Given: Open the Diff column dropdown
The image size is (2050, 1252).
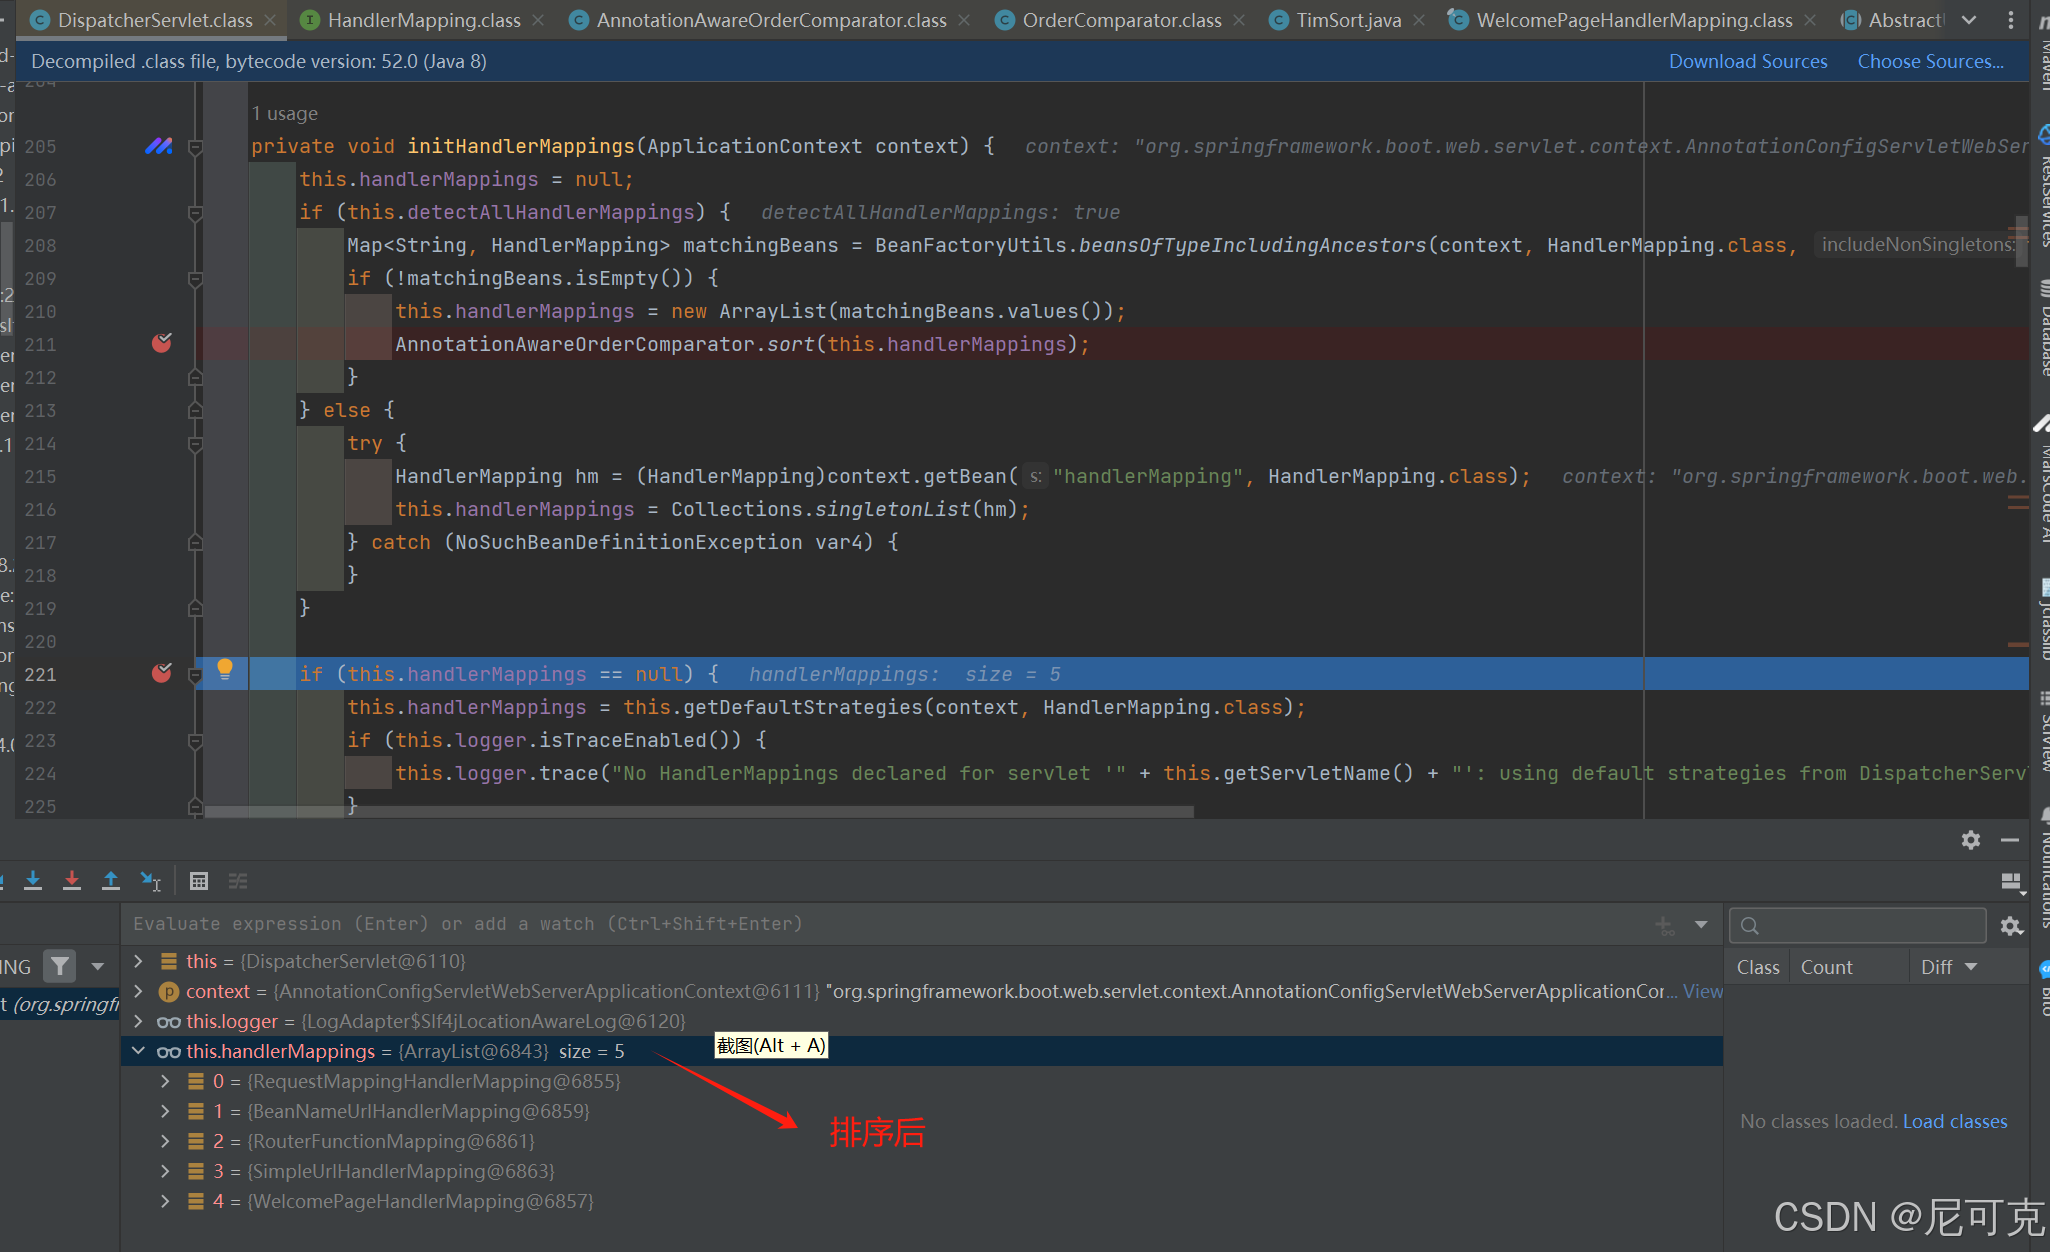Looking at the screenshot, I should (1971, 967).
